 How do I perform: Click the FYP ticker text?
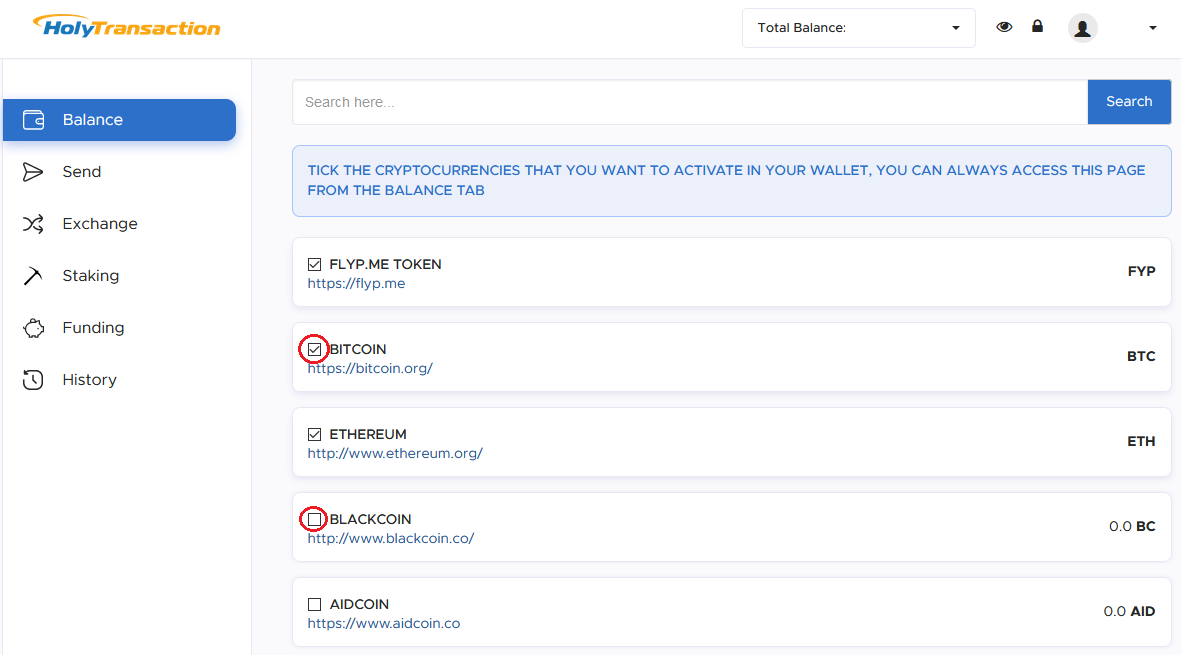(1141, 271)
